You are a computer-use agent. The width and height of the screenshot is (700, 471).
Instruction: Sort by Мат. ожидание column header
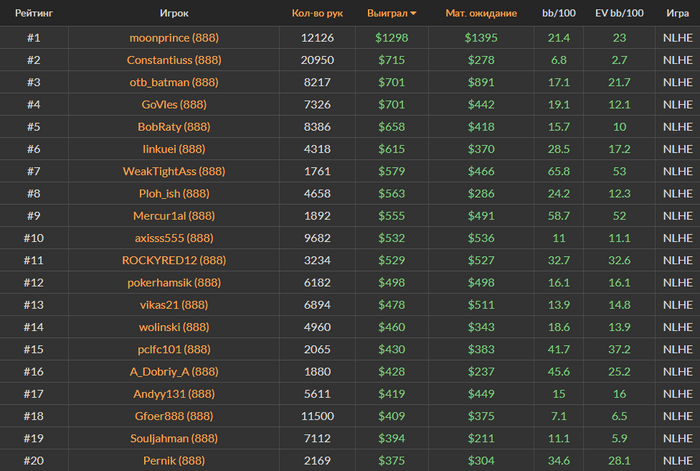point(481,13)
